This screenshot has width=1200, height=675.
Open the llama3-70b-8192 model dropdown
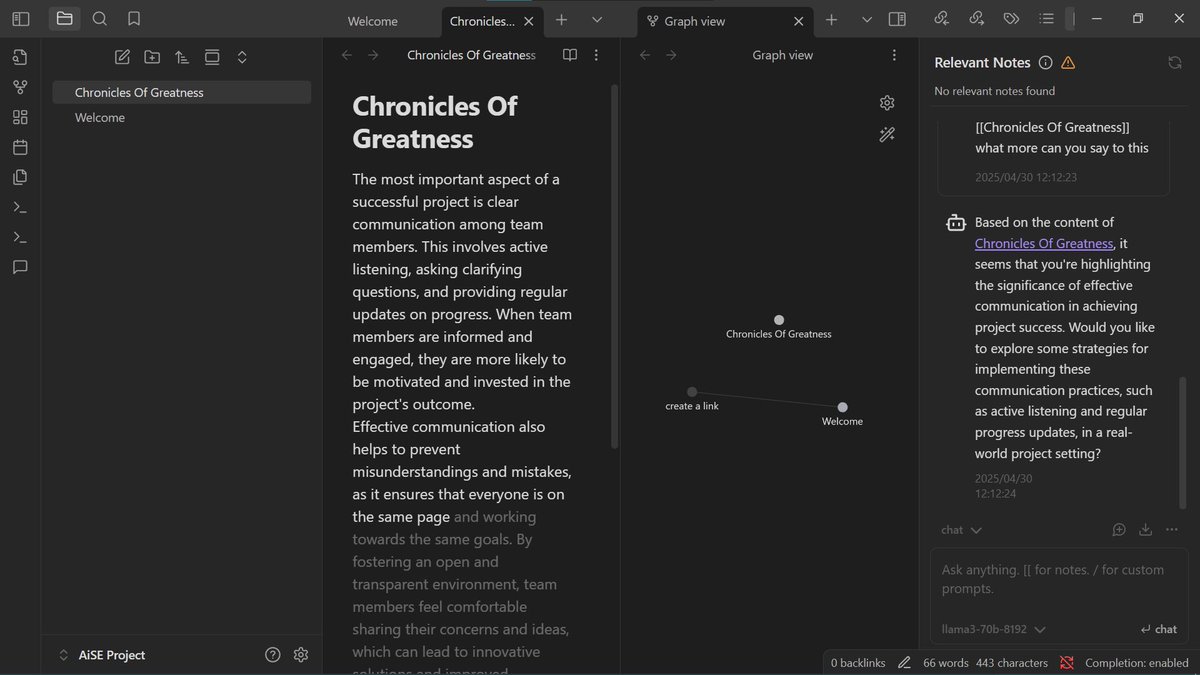[x=994, y=630]
